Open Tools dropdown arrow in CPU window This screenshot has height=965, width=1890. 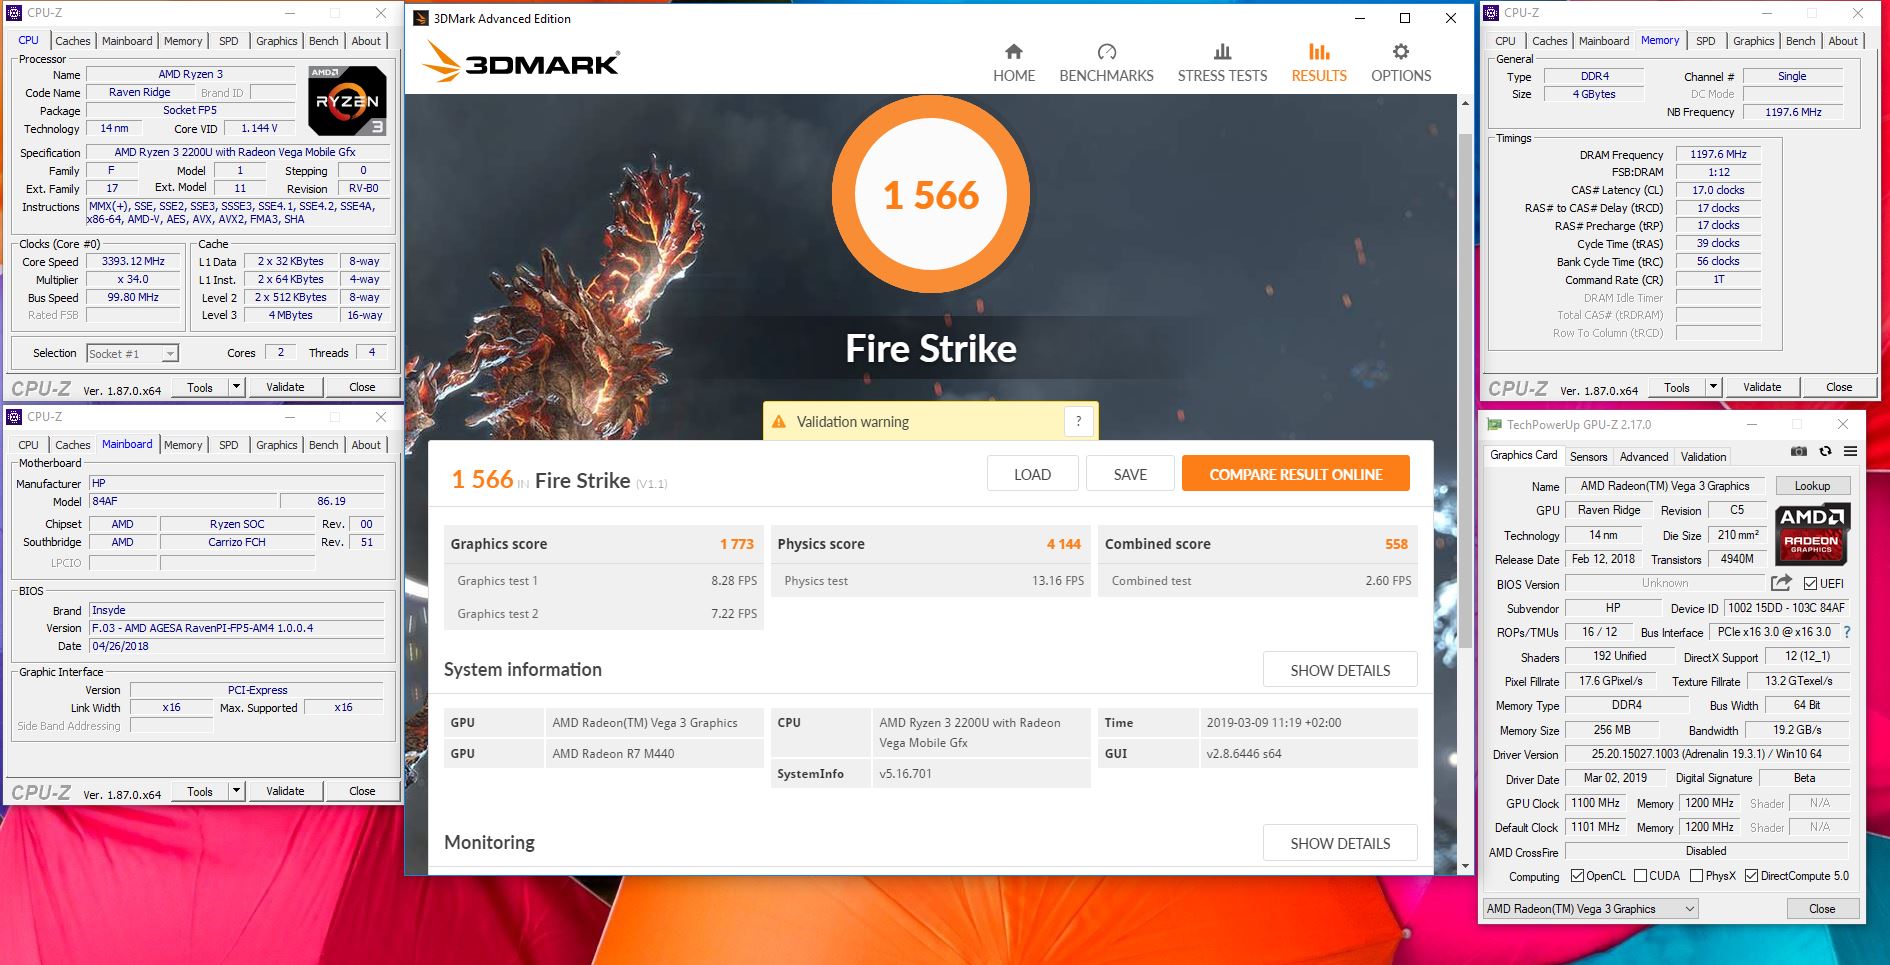click(237, 387)
